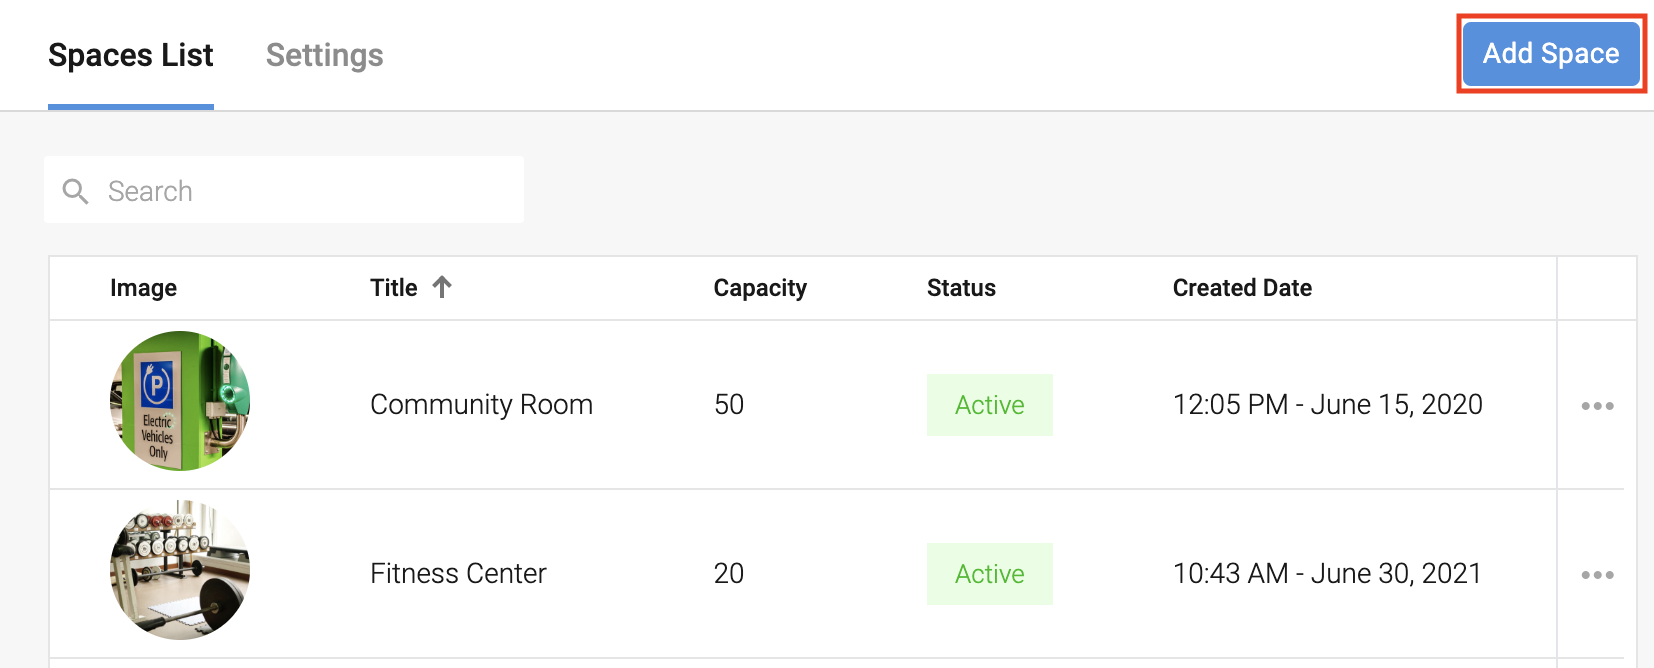
Task: Click the Title sort arrow icon
Action: pos(442,288)
